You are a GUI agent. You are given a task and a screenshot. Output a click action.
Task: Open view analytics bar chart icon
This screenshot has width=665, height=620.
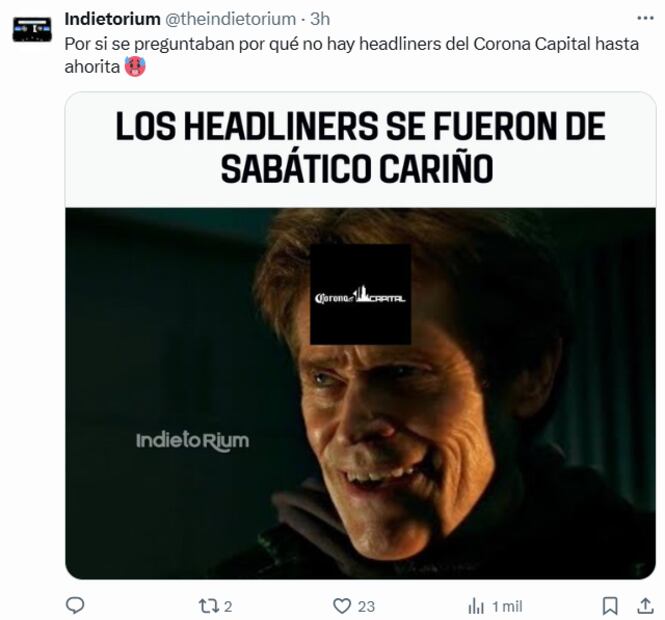476,606
